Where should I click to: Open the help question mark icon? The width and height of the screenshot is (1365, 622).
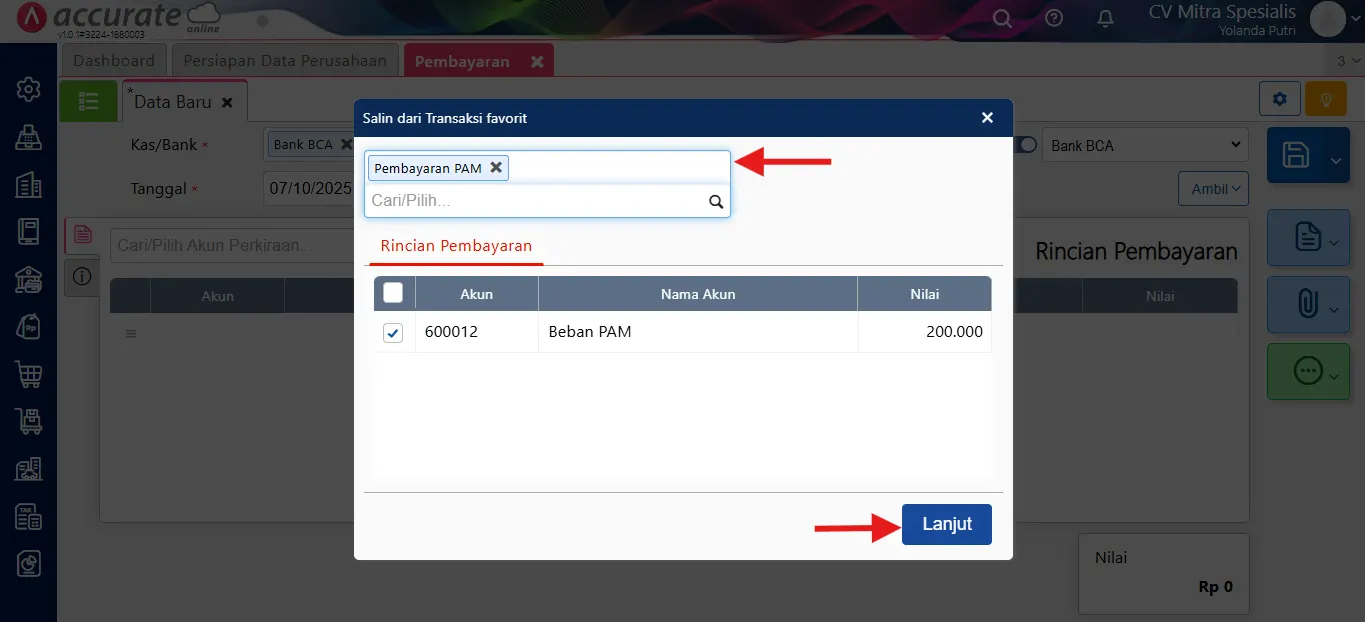[x=1054, y=18]
